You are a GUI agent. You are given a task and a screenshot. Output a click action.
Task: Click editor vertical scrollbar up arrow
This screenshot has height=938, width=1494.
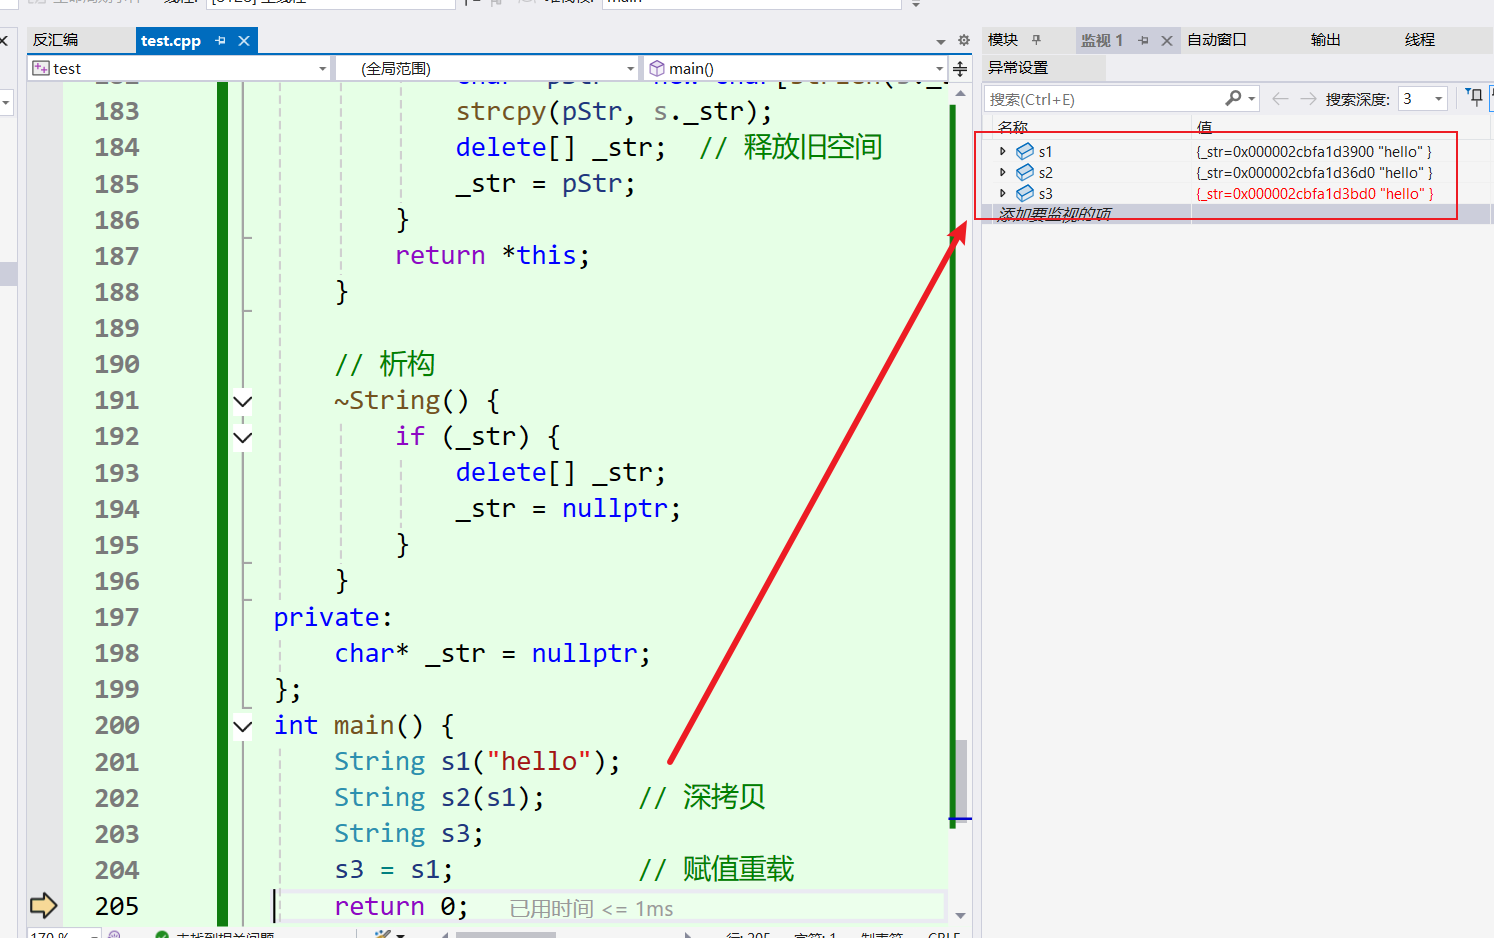pos(960,92)
